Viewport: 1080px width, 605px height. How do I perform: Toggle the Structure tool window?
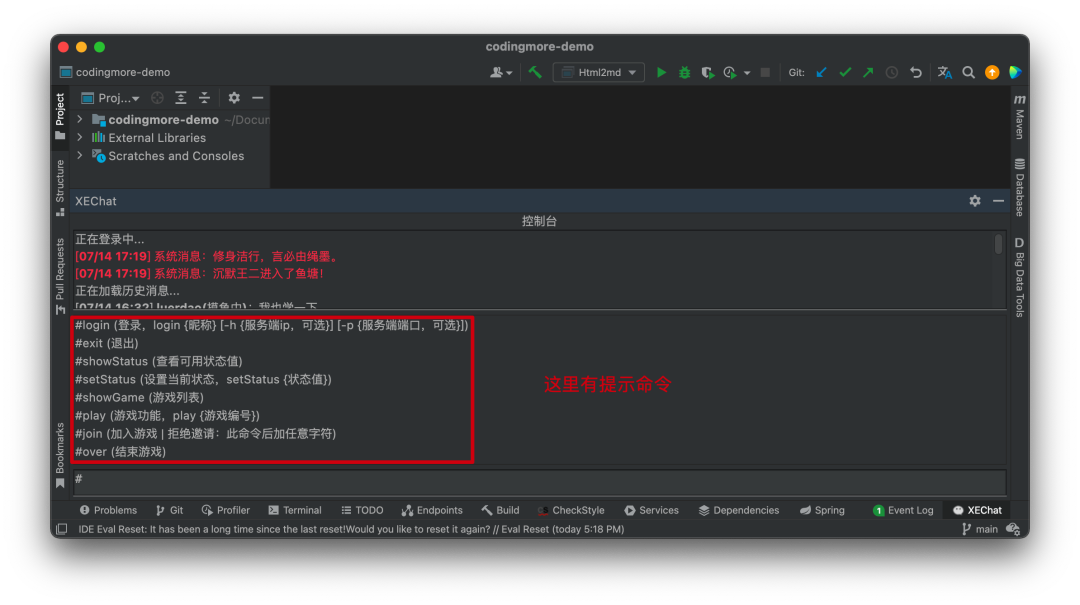tap(59, 183)
